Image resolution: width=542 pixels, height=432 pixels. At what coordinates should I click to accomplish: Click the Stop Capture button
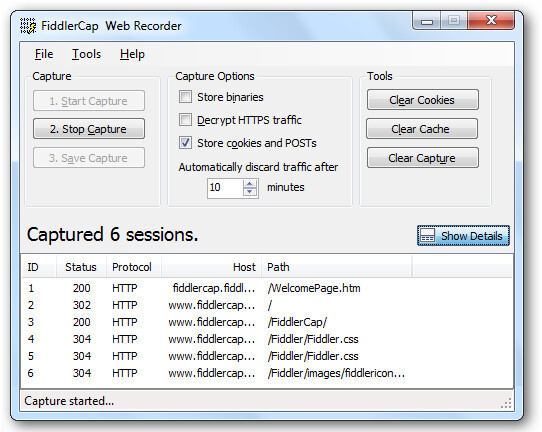(89, 129)
